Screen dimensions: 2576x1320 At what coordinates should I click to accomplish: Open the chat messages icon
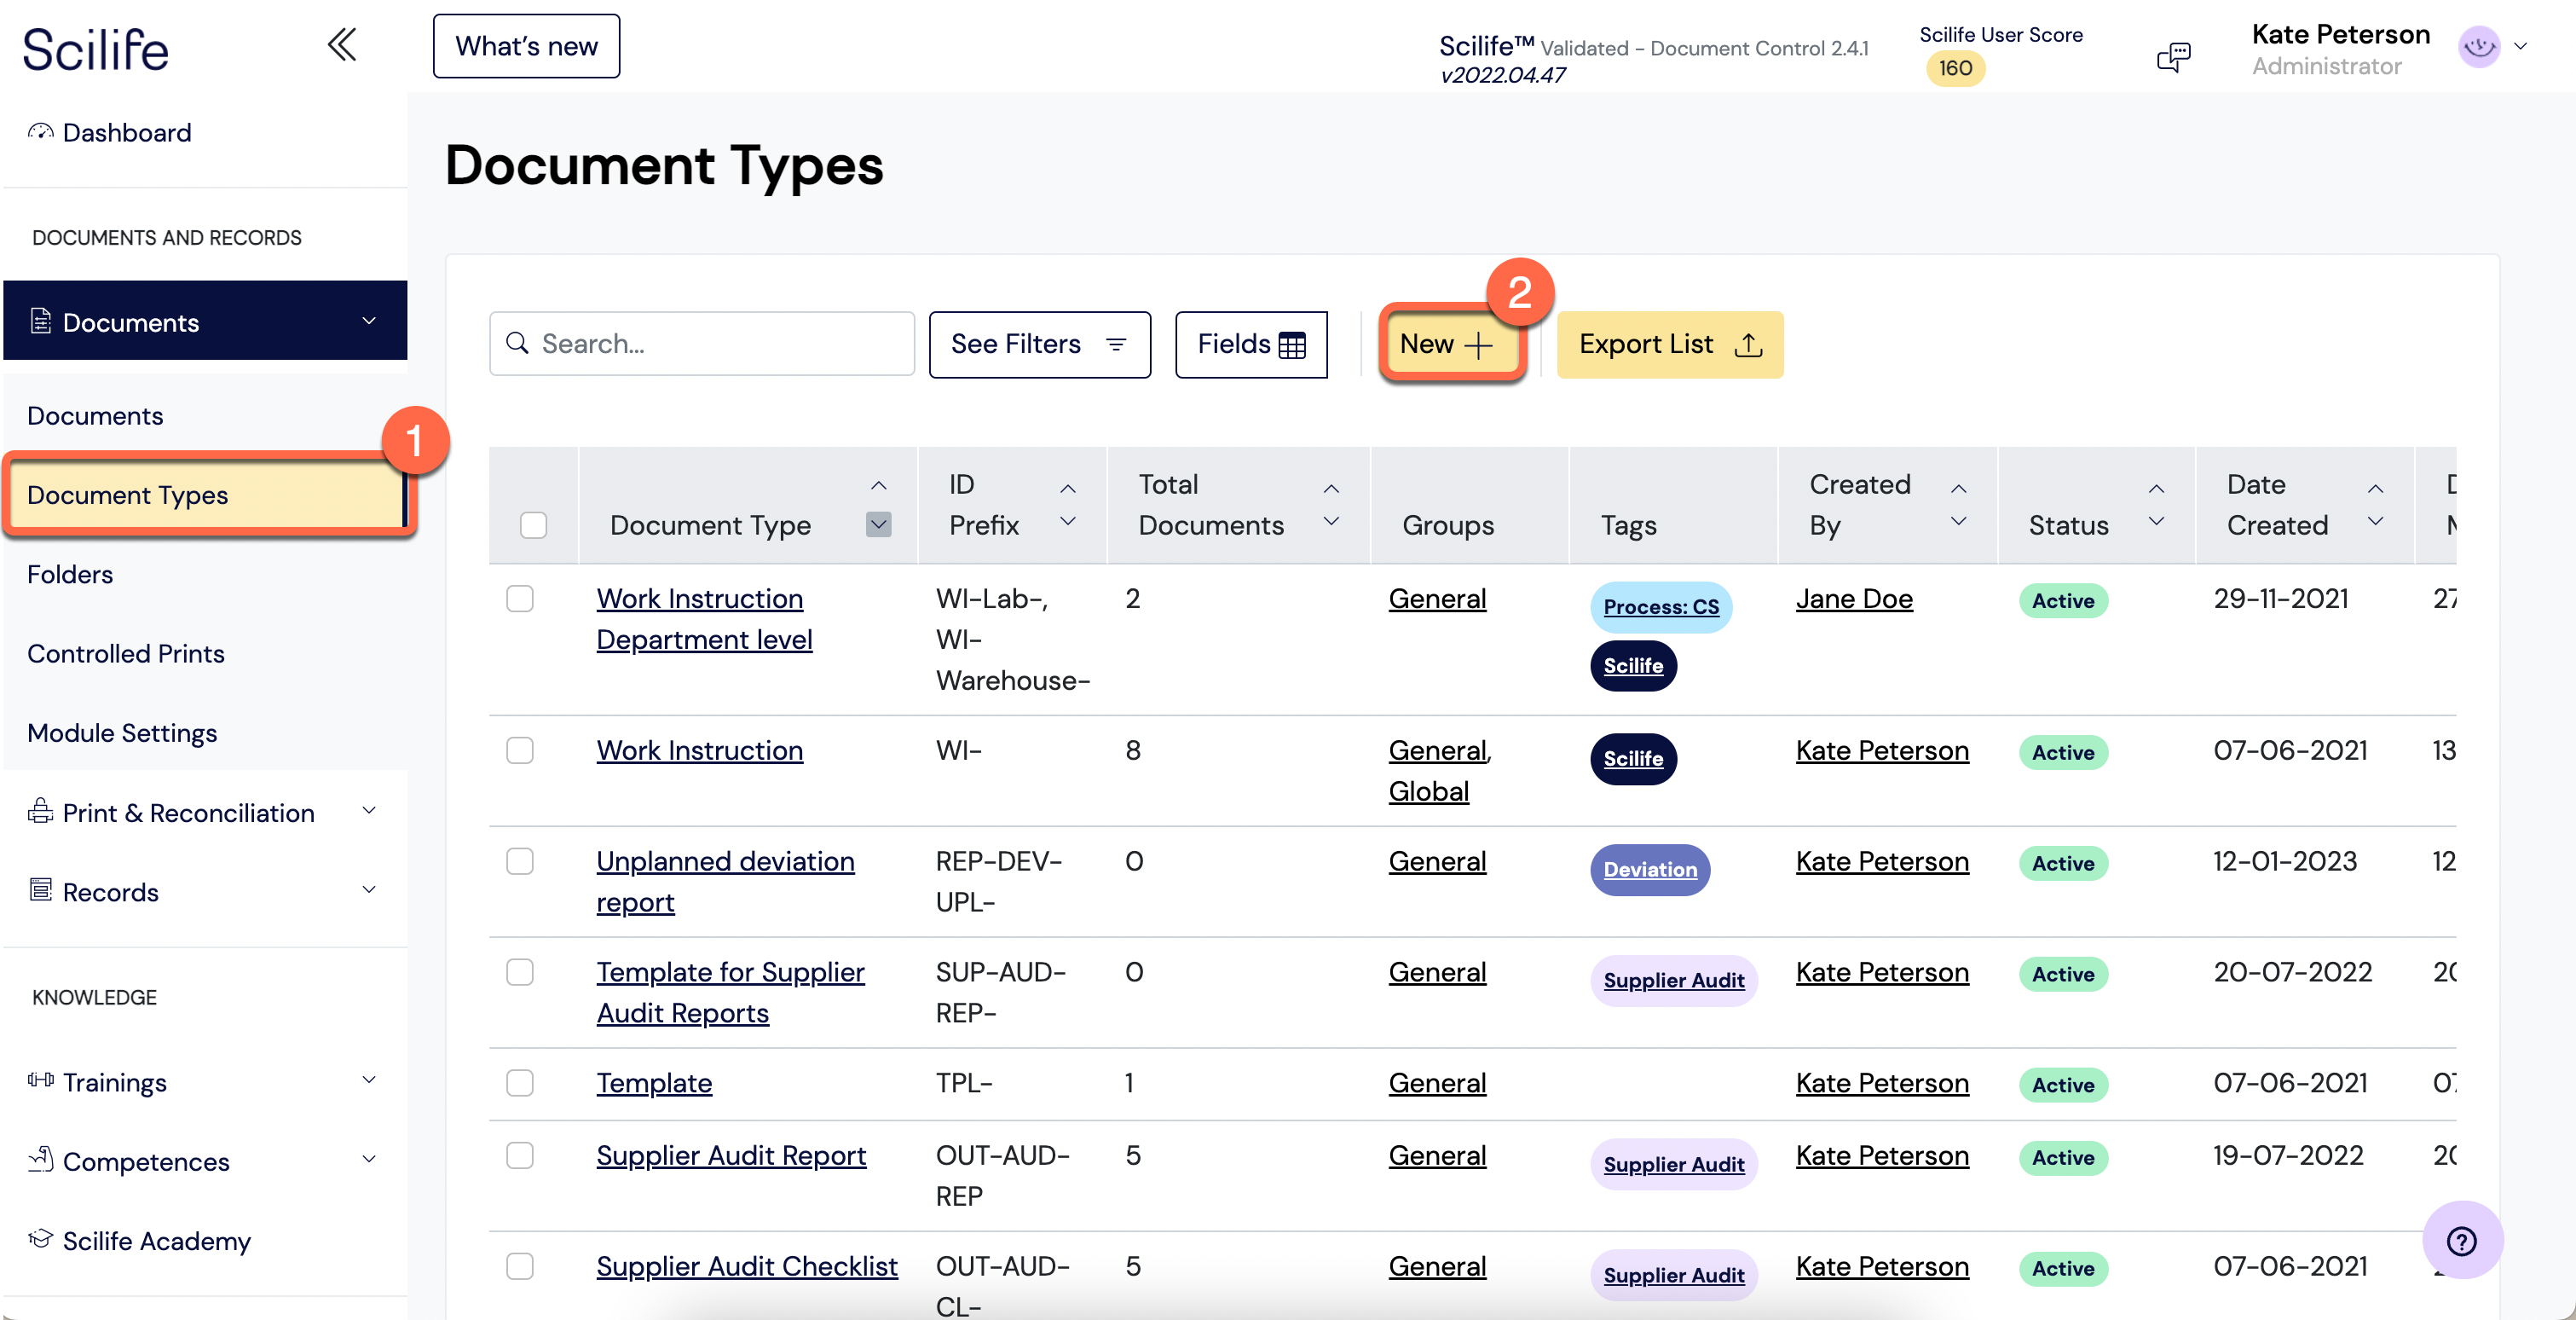click(x=2173, y=57)
